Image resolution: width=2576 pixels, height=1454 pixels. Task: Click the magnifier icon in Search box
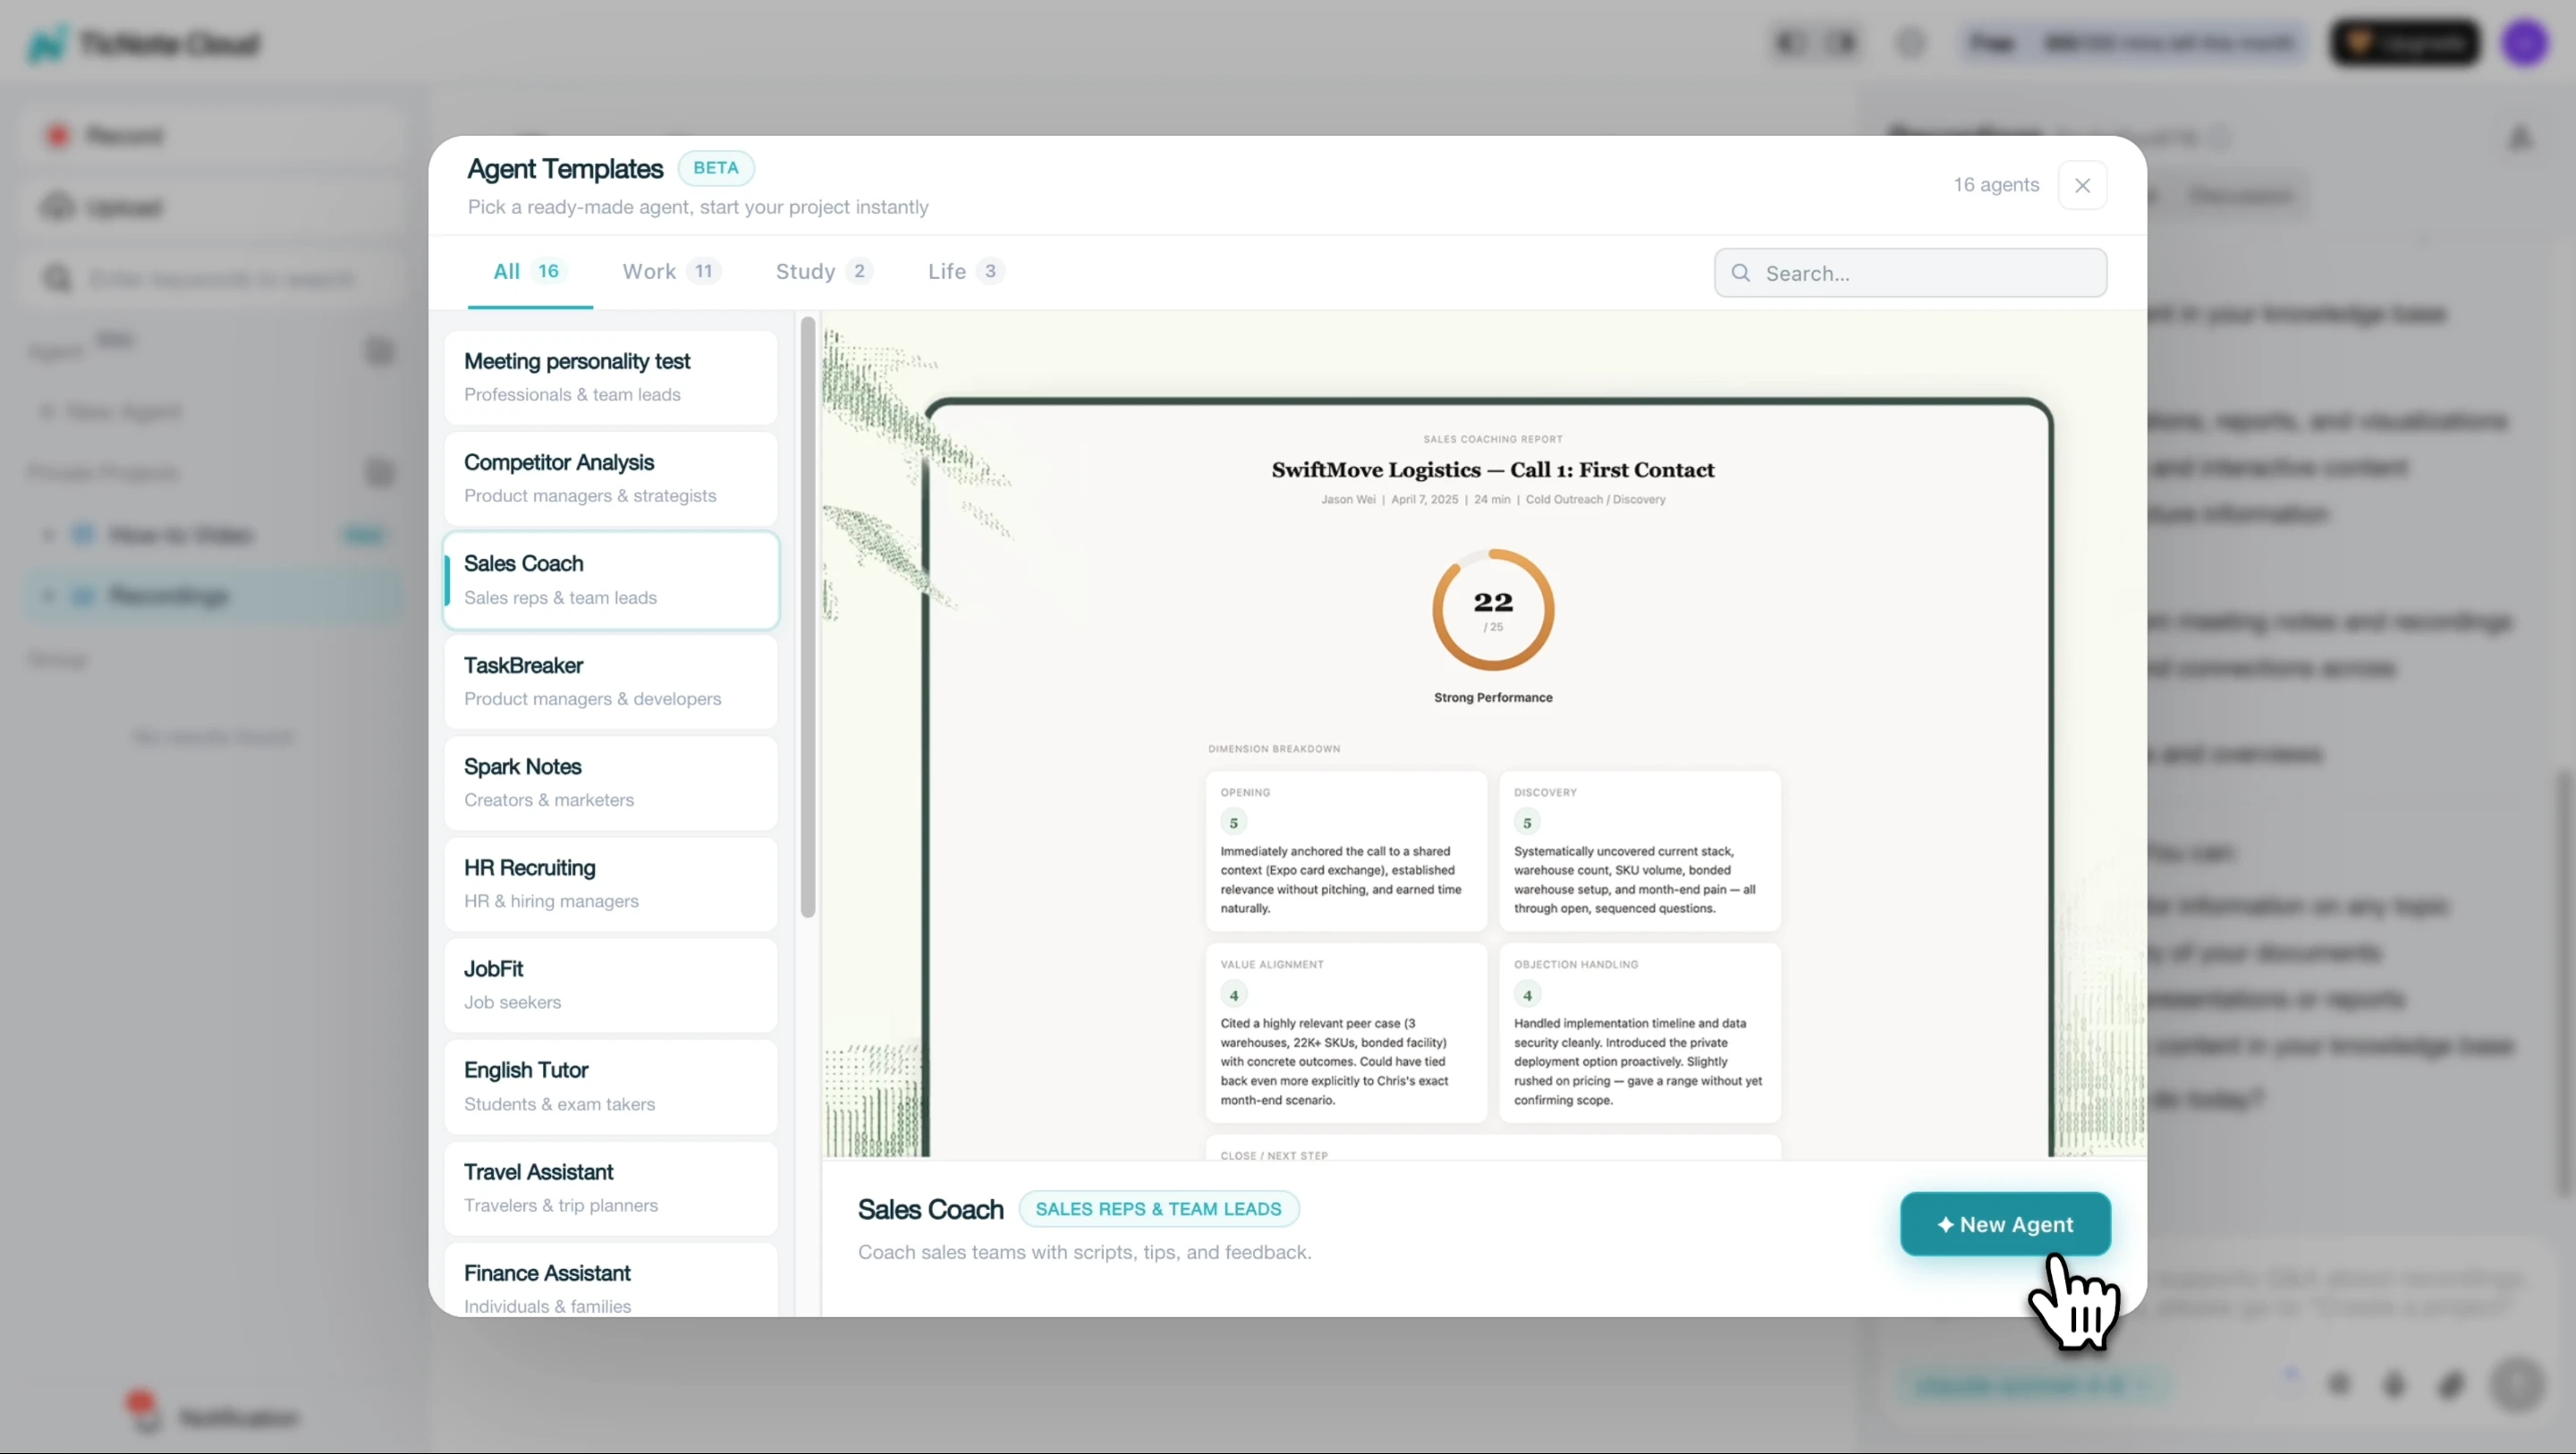click(x=1741, y=273)
